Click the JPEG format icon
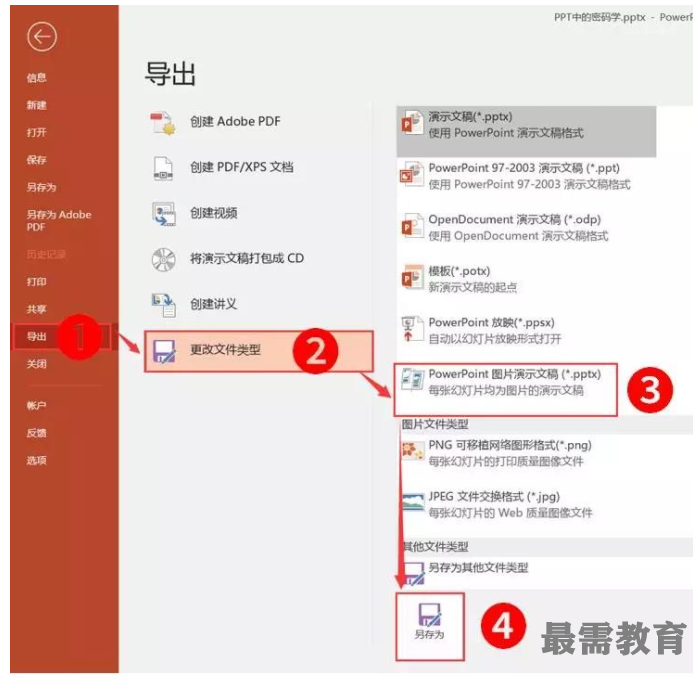Viewport: 693px width, 678px height. coord(413,501)
